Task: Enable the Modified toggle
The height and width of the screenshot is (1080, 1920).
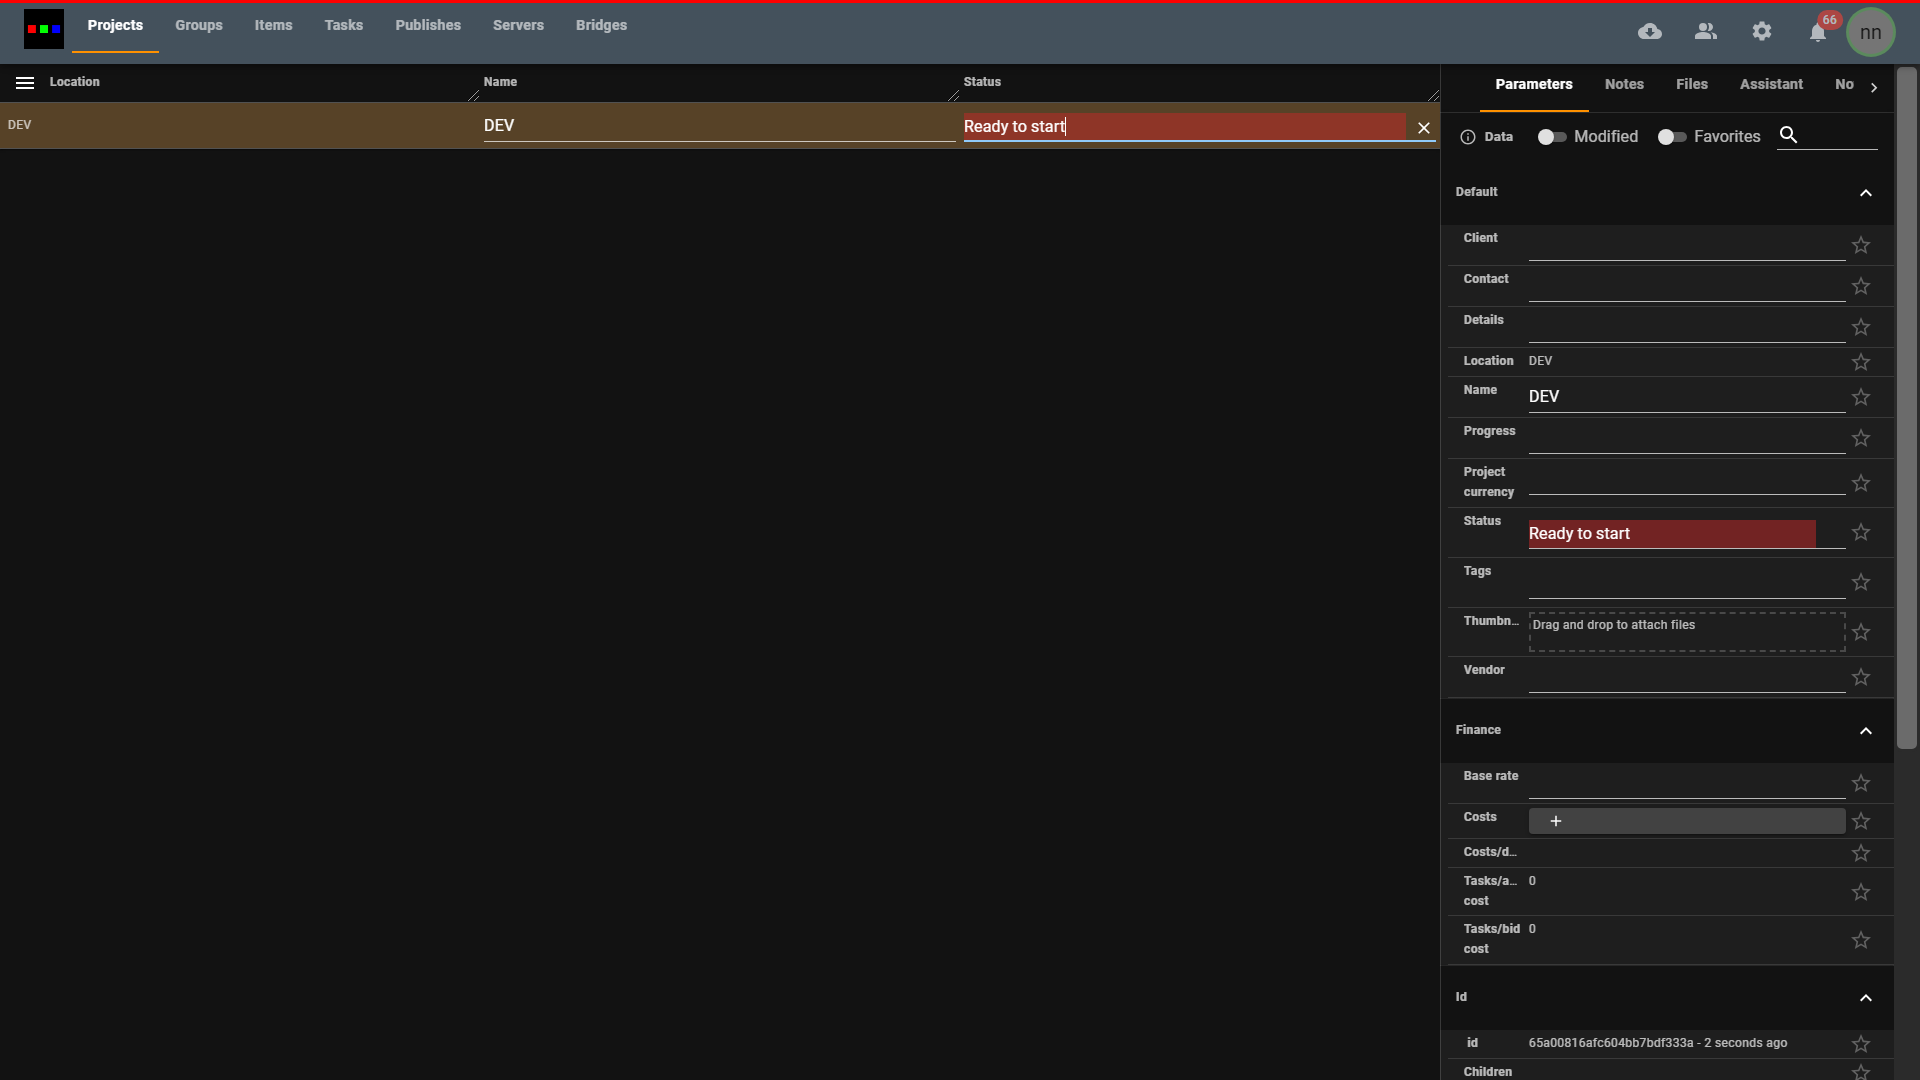Action: (1551, 137)
